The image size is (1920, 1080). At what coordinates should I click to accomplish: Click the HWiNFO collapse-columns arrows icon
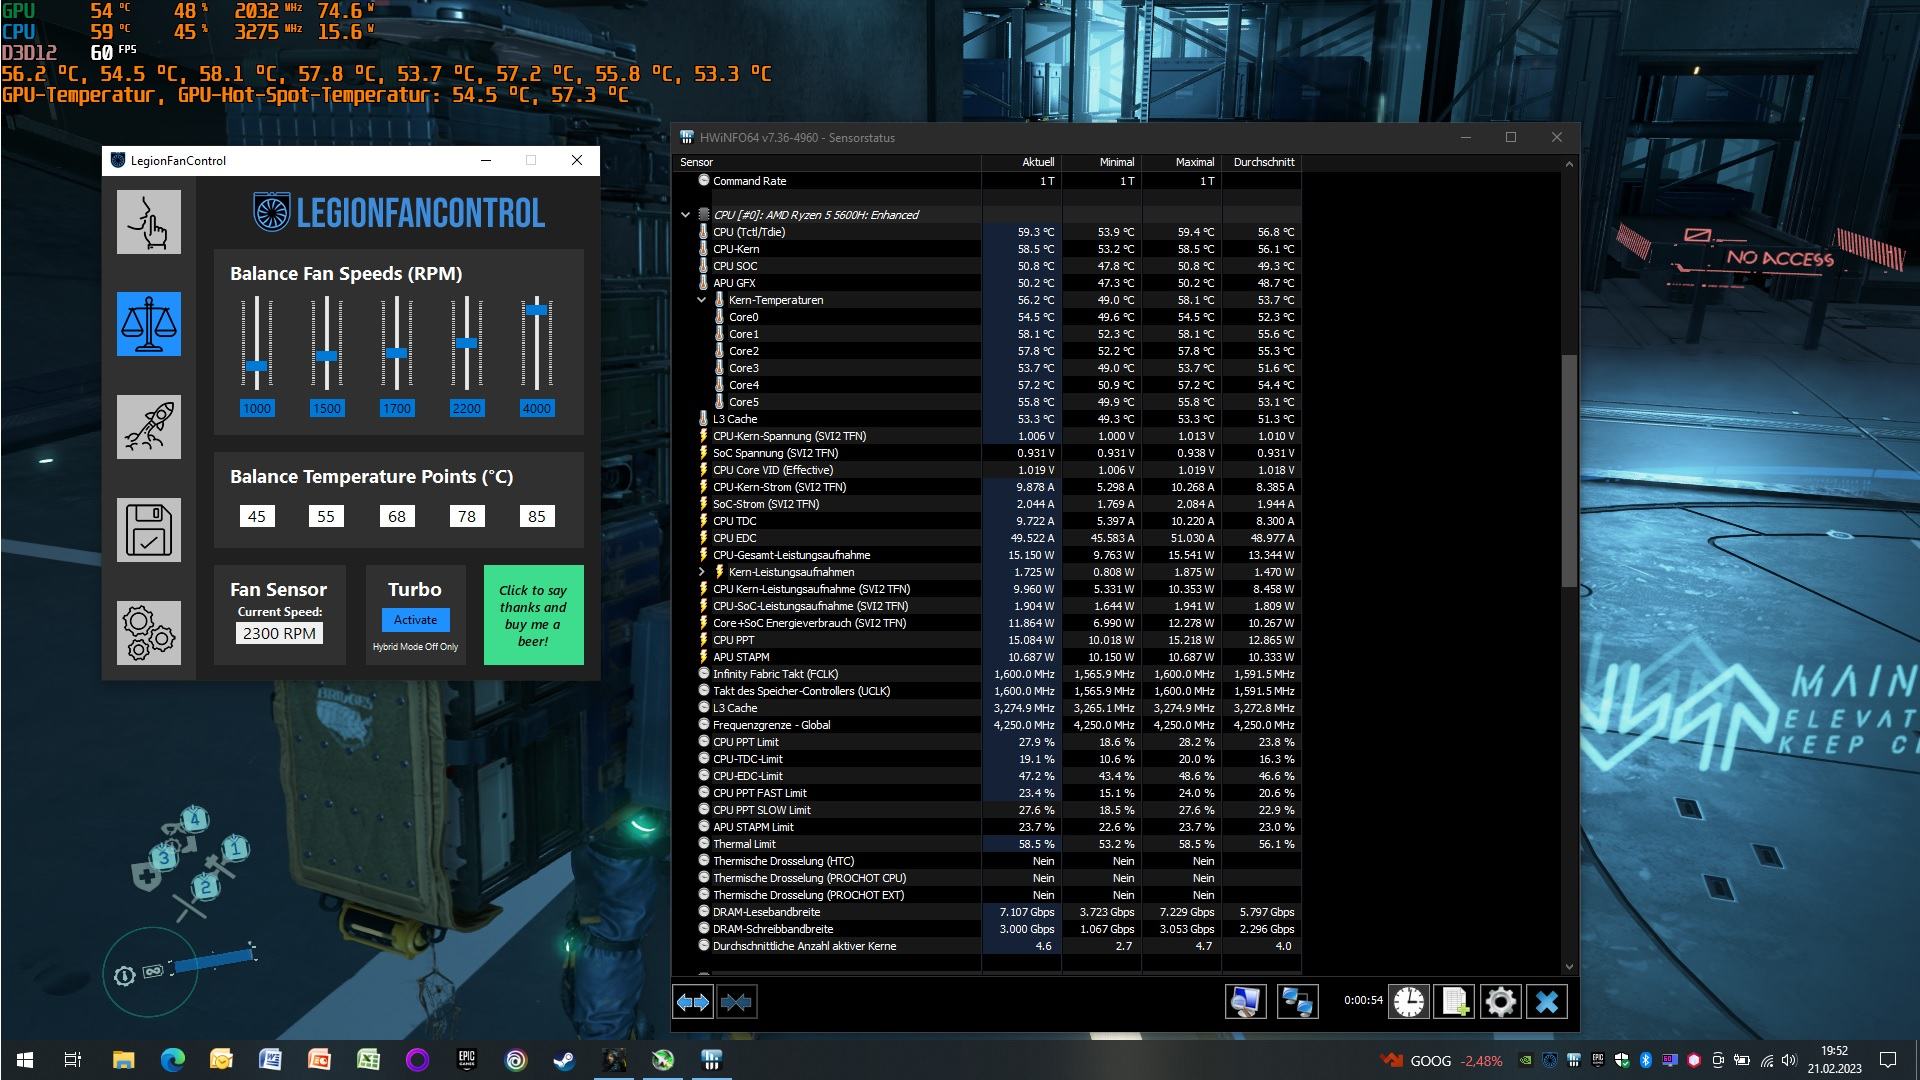737,1001
